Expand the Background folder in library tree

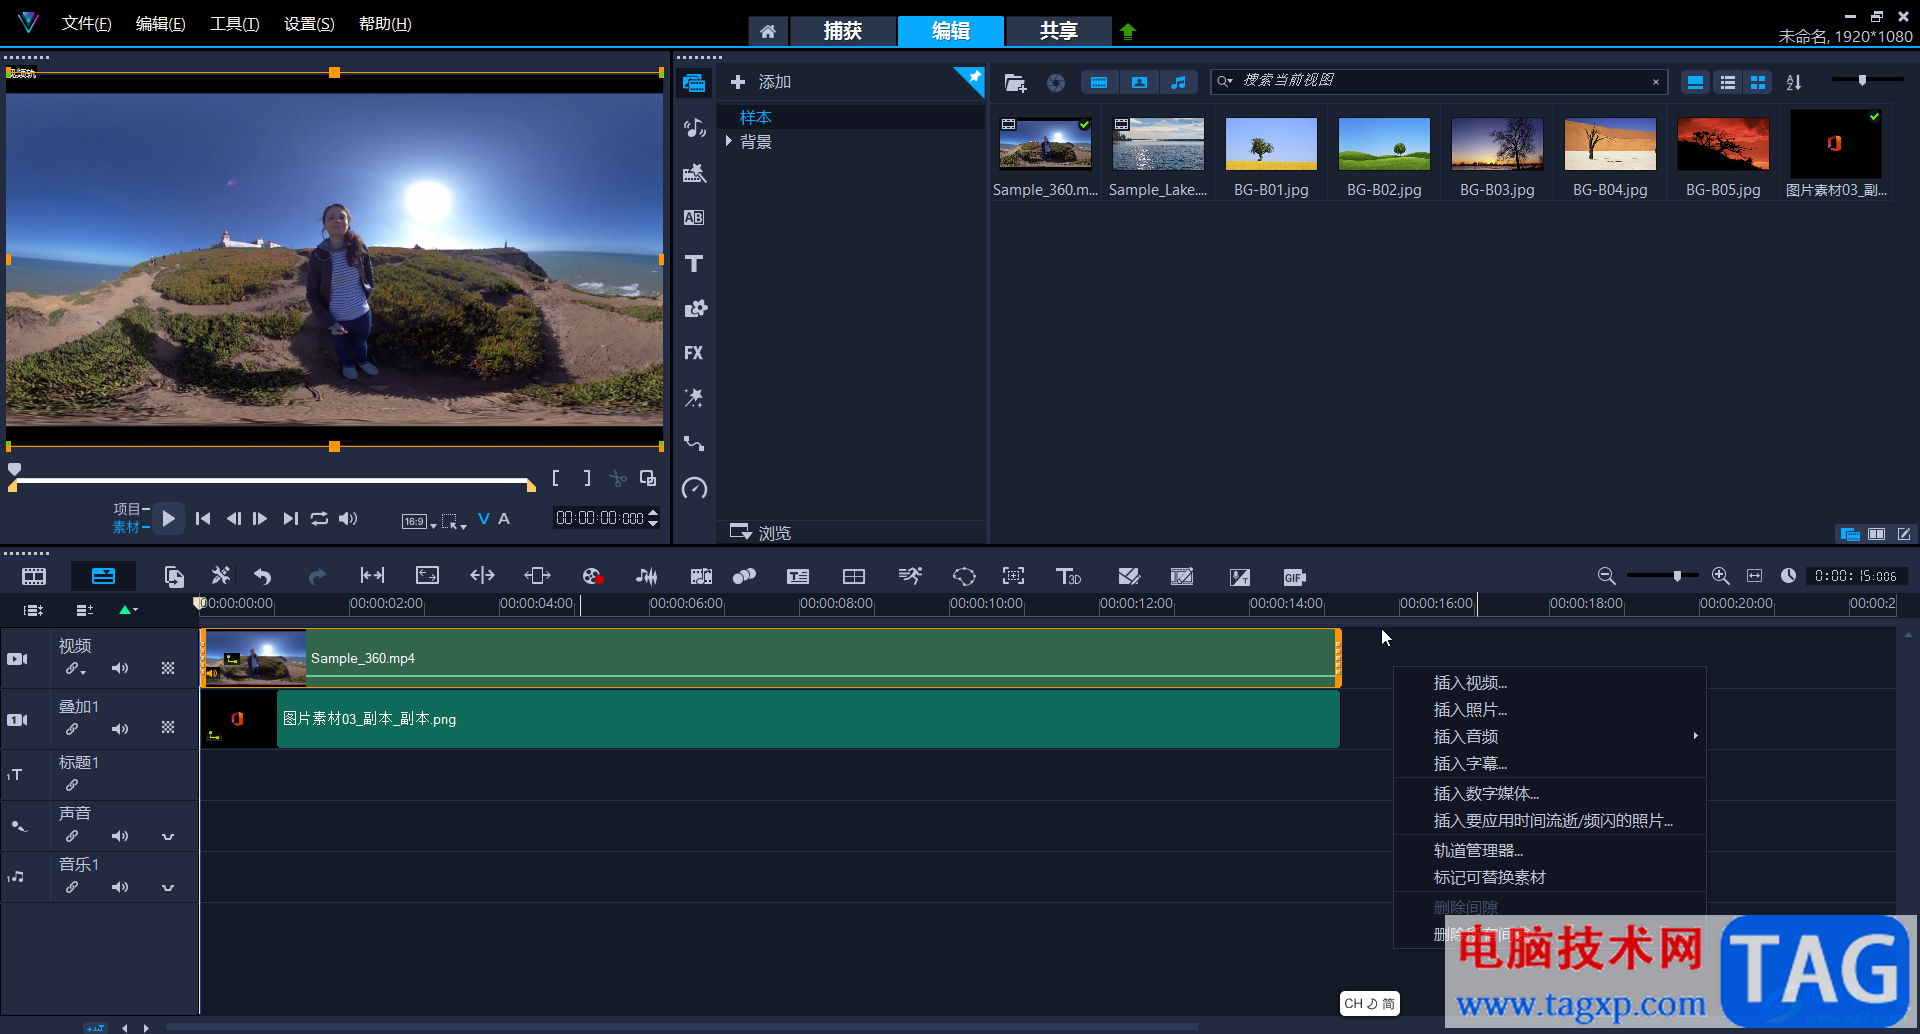729,141
